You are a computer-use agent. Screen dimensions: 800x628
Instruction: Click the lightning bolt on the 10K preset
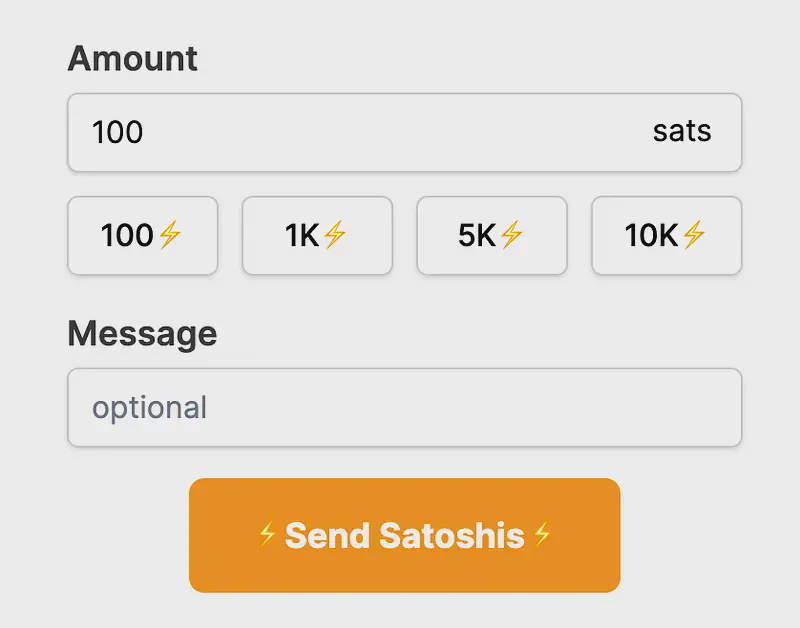[694, 236]
